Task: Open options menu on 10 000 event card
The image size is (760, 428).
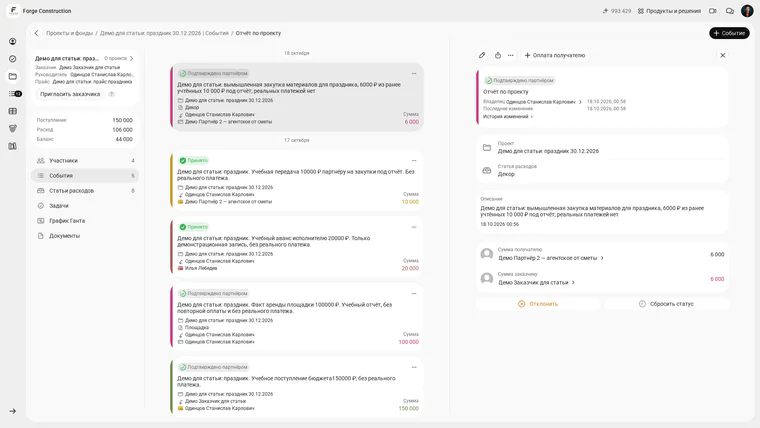Action: point(414,160)
